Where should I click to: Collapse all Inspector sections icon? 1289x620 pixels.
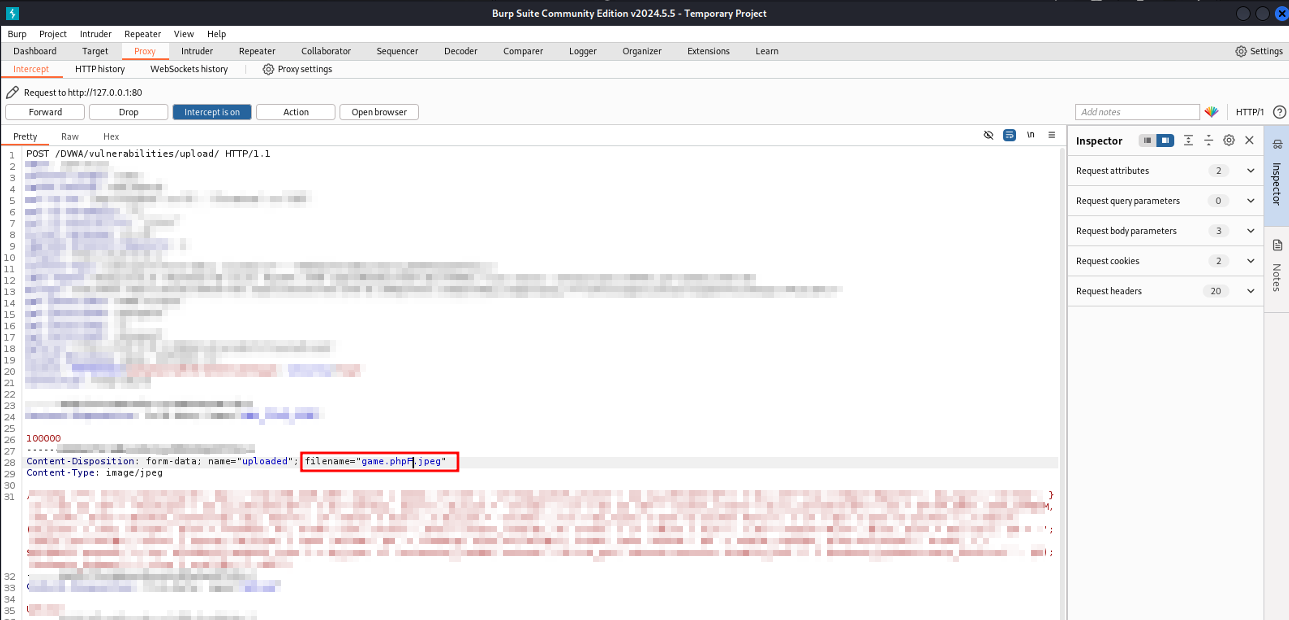[1208, 141]
